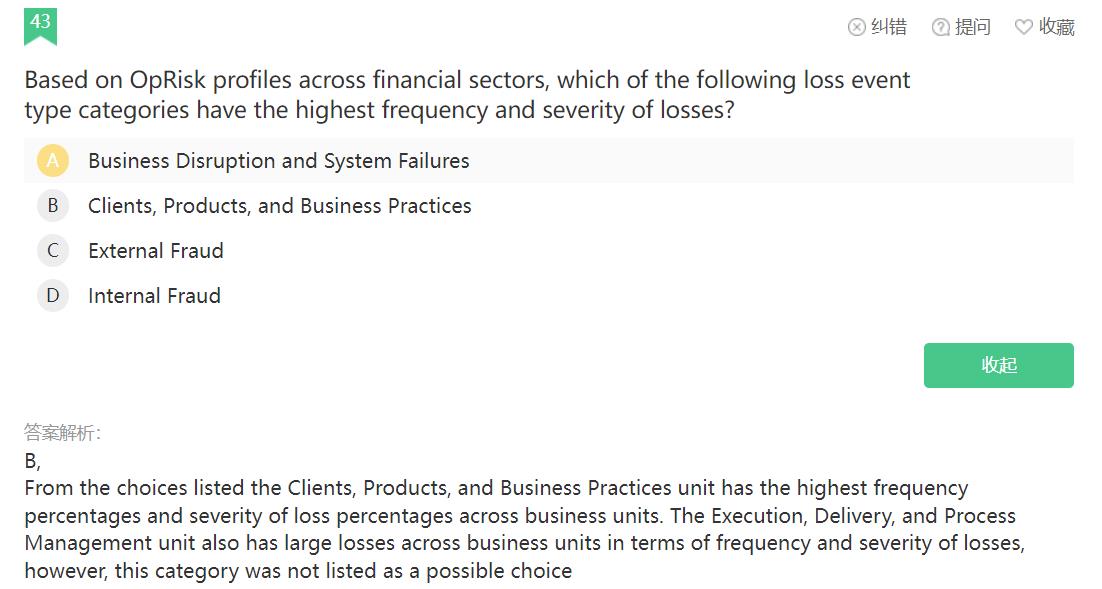Viewport: 1102px width, 589px height.
Task: Click the 收藏 heart icon
Action: click(x=1023, y=27)
